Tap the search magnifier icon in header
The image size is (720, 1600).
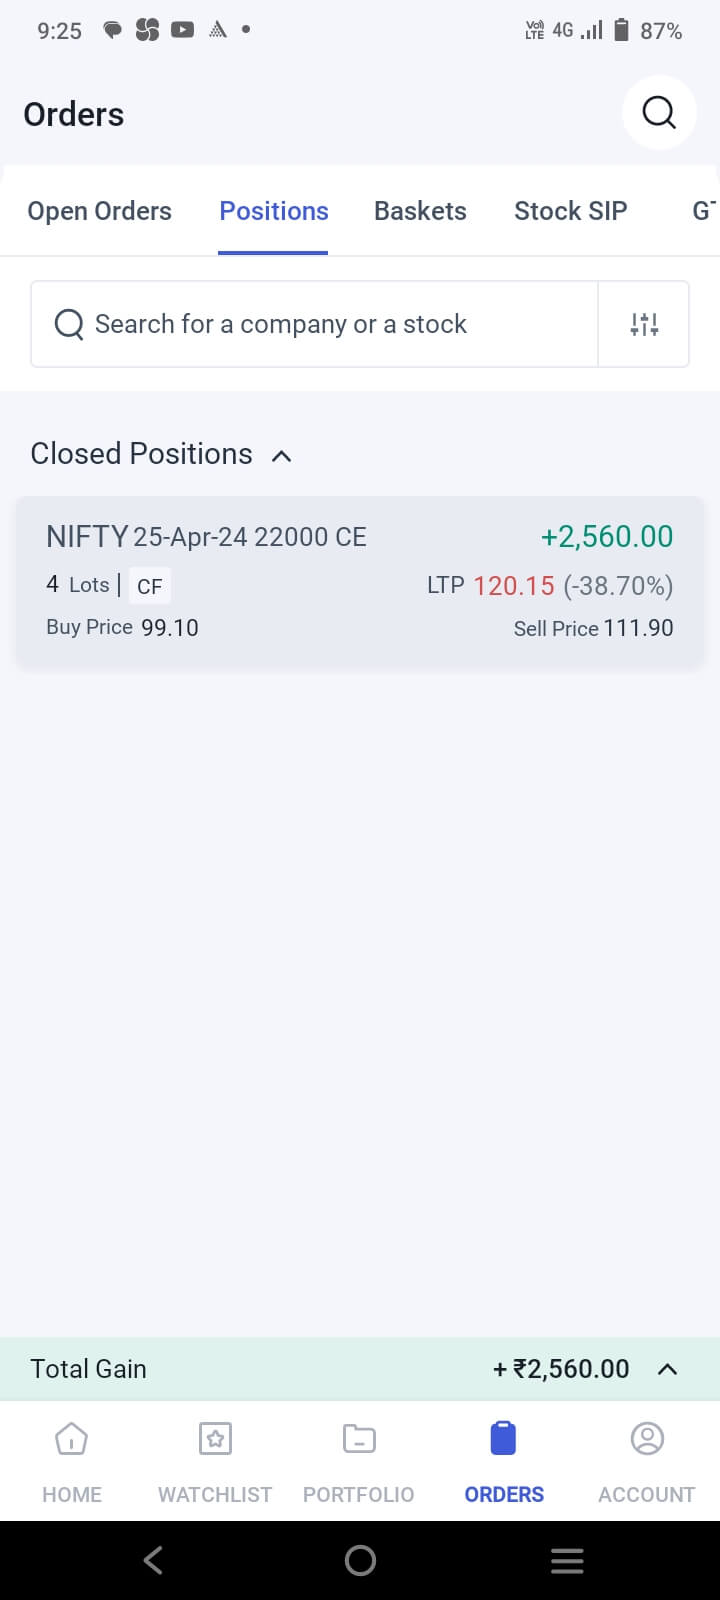(659, 113)
